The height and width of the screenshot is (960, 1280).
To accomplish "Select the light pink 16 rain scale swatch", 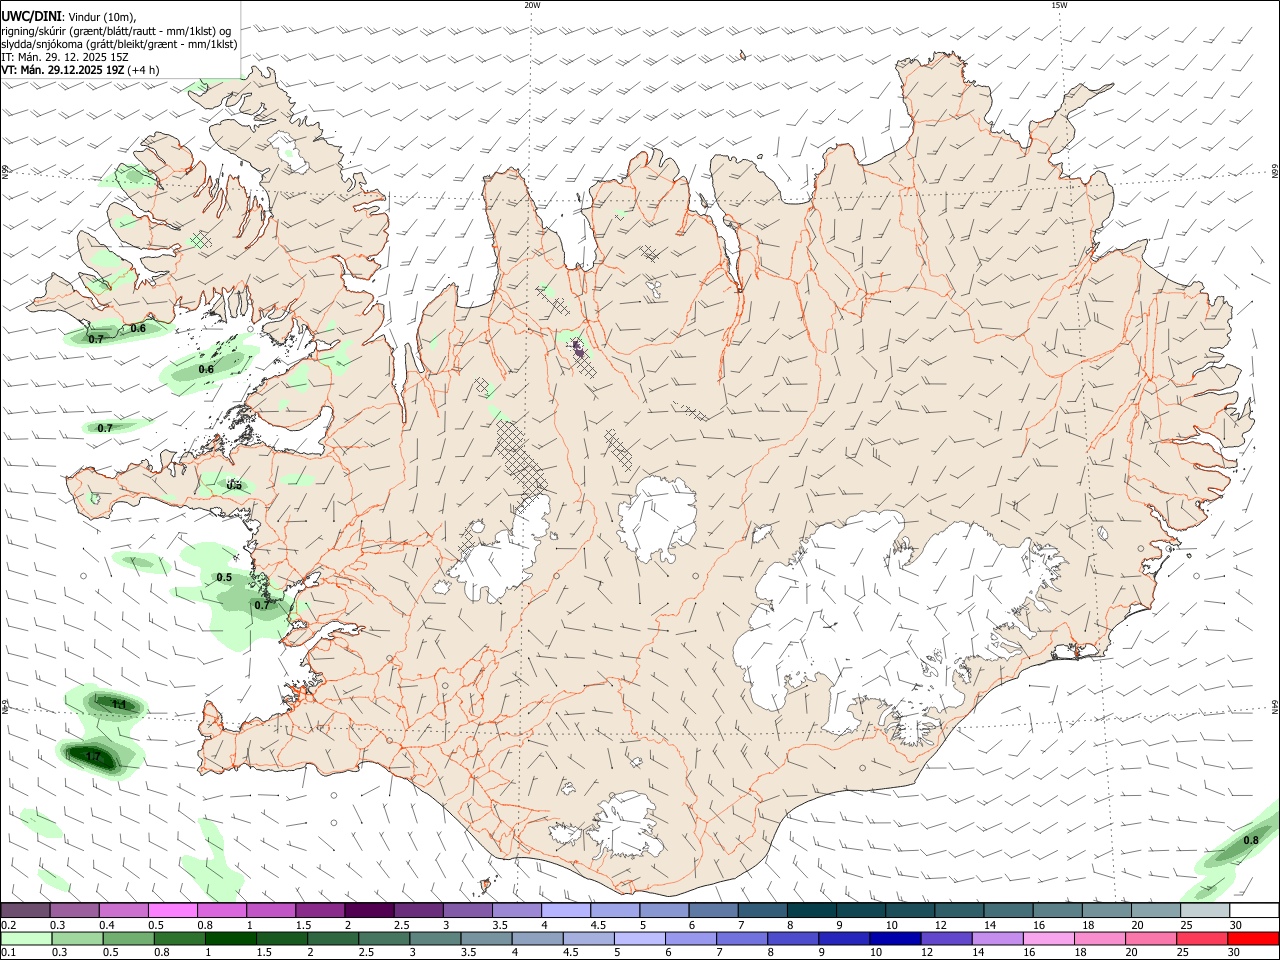I will [x=1048, y=938].
